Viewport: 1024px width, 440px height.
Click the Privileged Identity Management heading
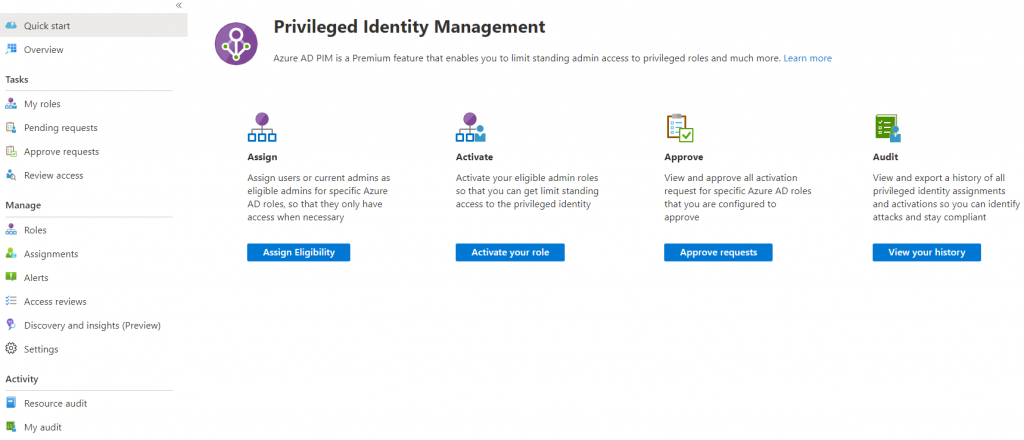coord(409,27)
